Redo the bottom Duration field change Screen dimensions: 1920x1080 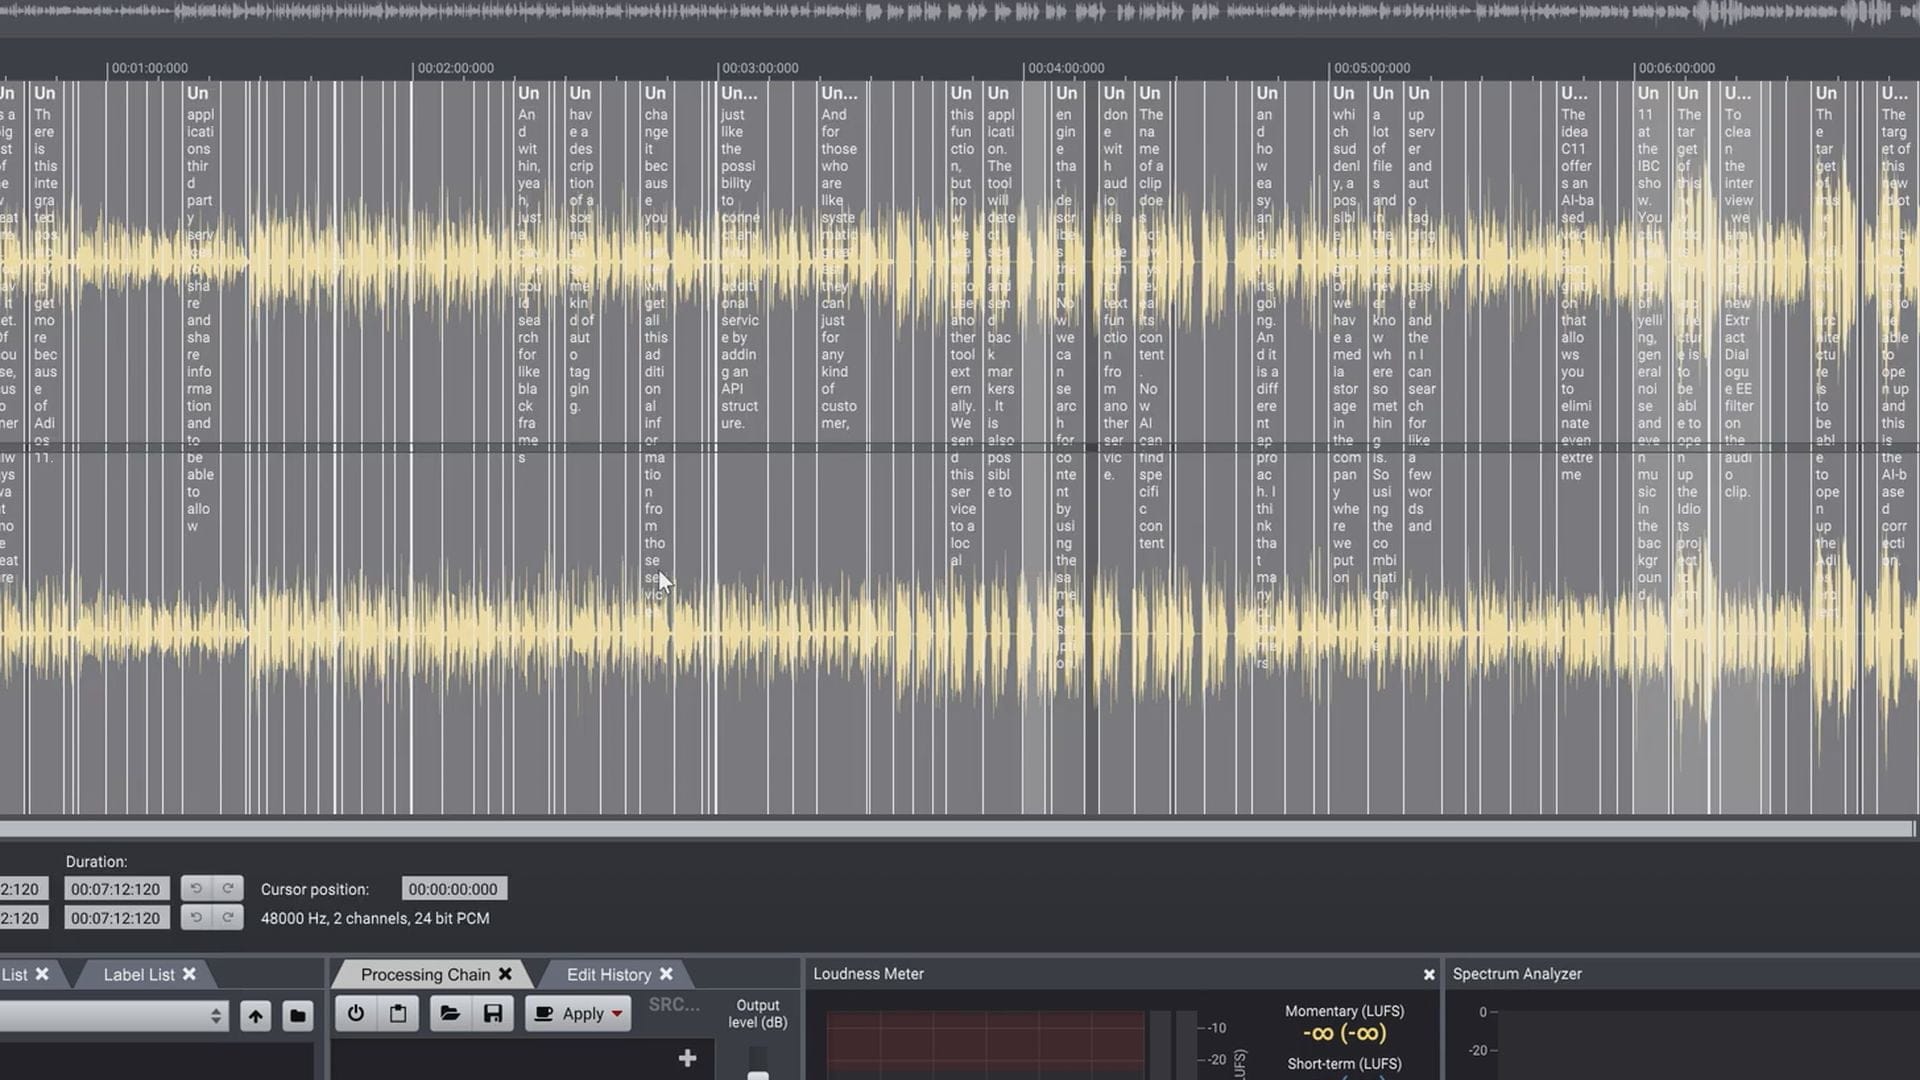228,917
